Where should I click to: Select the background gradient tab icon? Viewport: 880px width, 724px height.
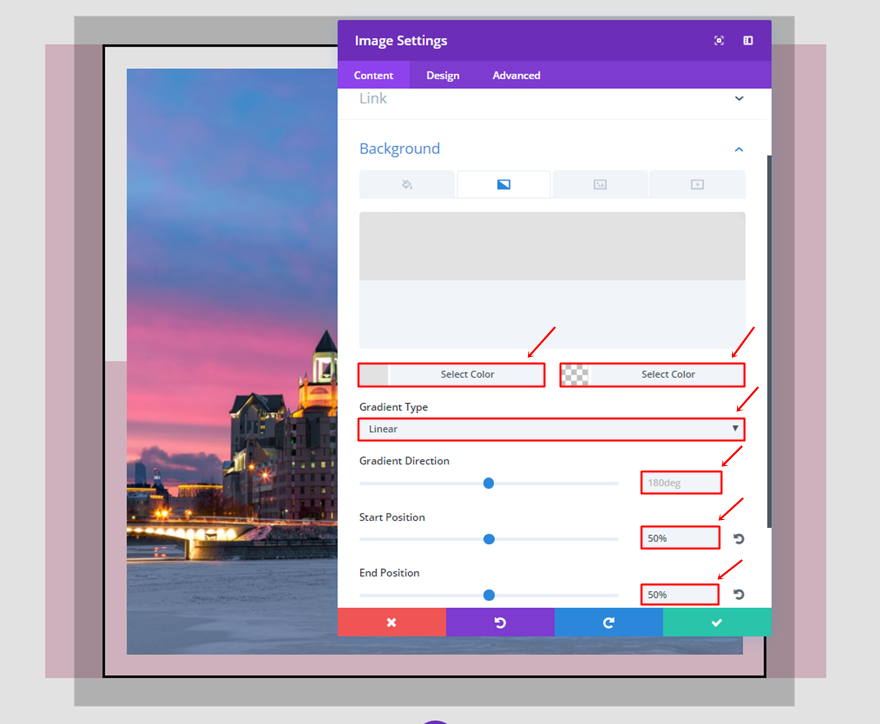(503, 185)
